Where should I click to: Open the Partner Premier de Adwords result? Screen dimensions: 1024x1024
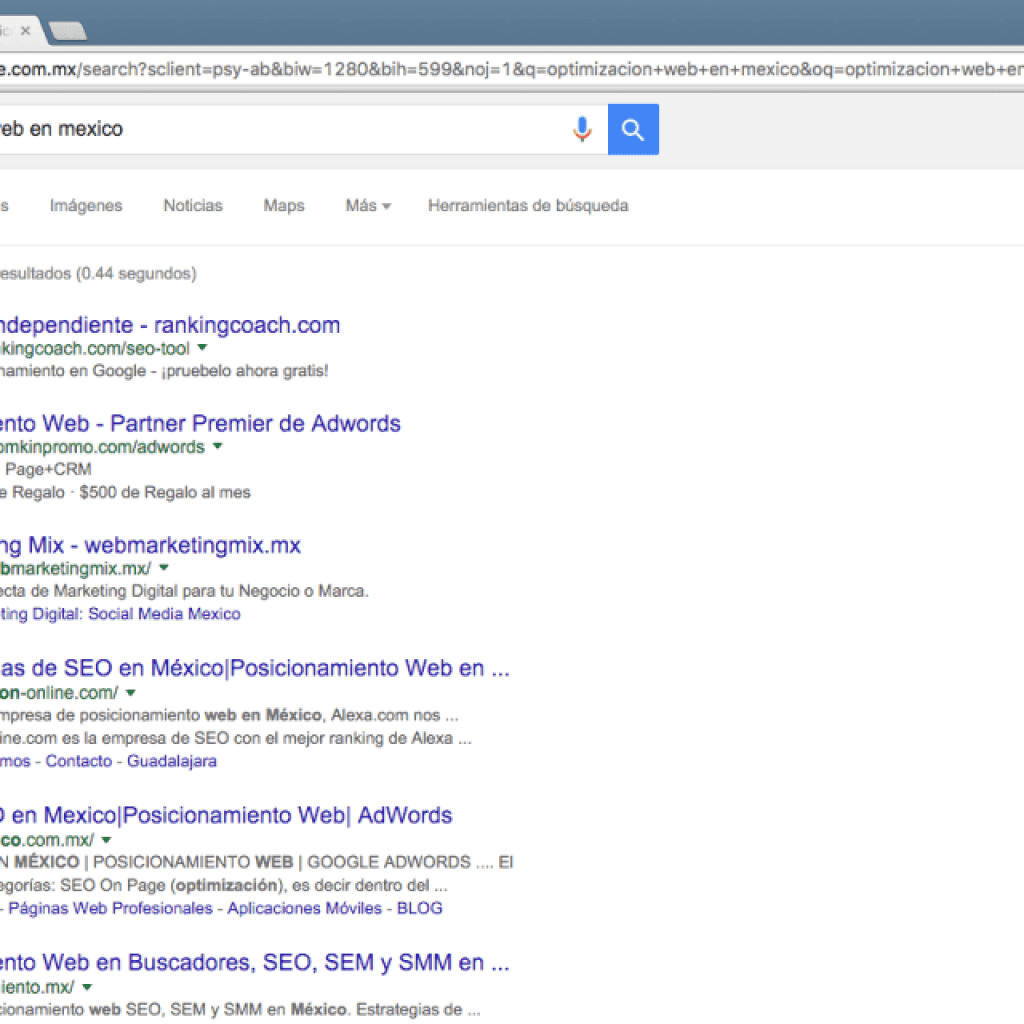200,424
